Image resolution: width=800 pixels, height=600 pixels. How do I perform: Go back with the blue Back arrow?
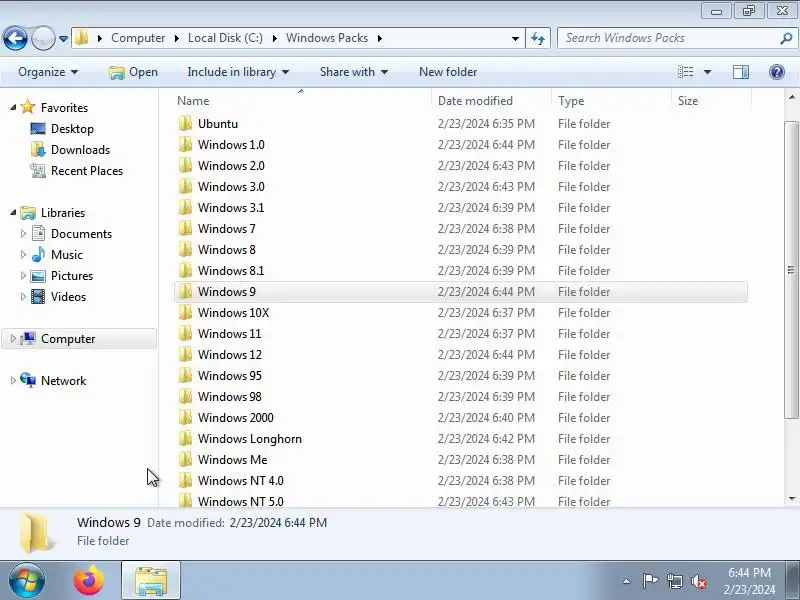(15, 38)
